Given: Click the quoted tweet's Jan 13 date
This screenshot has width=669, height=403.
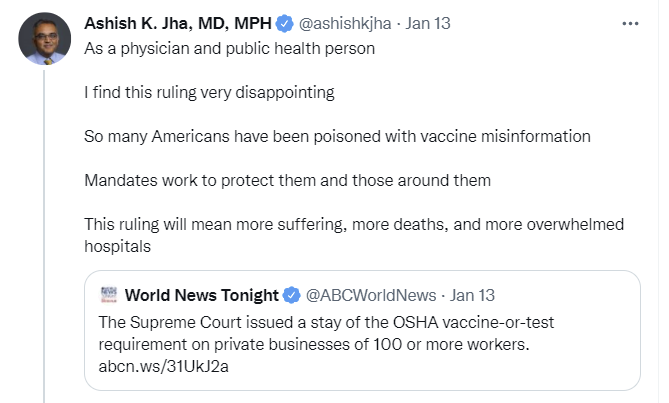Looking at the screenshot, I should click(x=473, y=295).
